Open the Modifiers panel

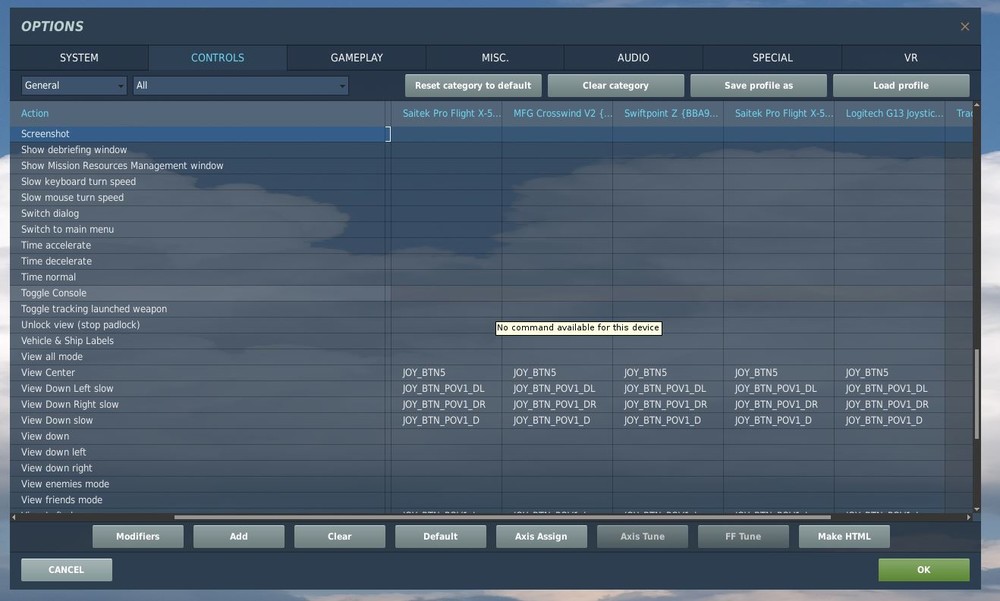coord(138,537)
